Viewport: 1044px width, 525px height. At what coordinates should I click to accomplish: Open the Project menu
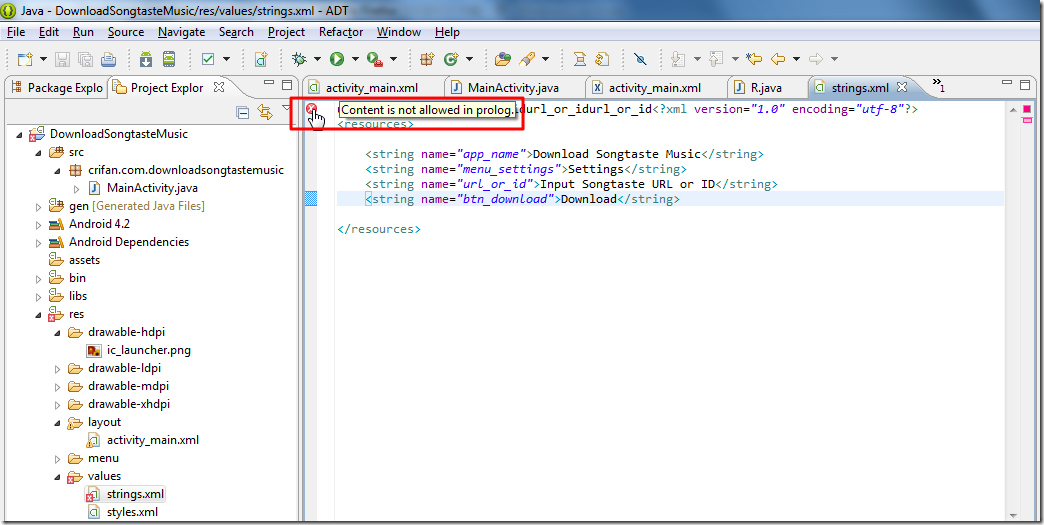(286, 32)
